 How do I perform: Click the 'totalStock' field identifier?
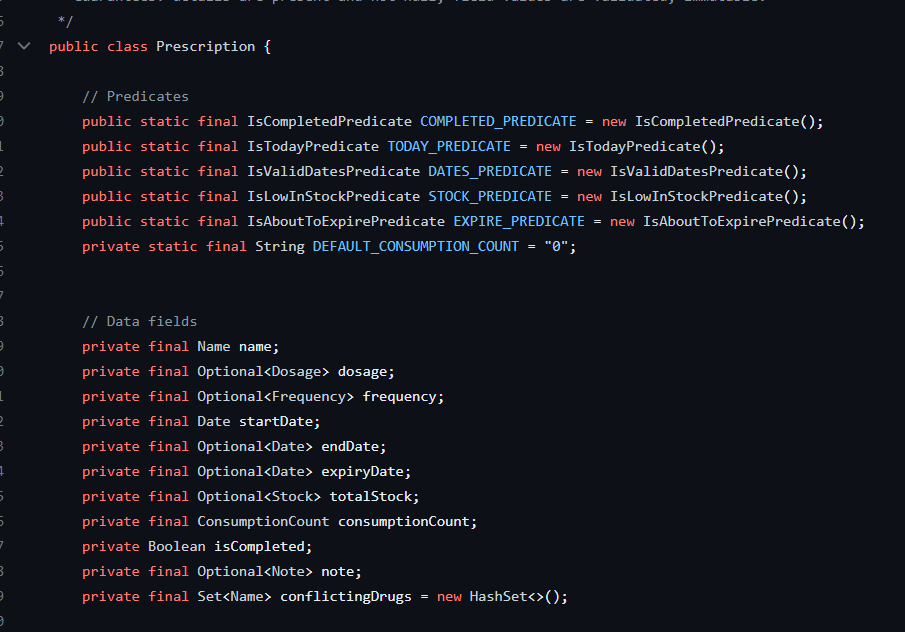point(371,497)
